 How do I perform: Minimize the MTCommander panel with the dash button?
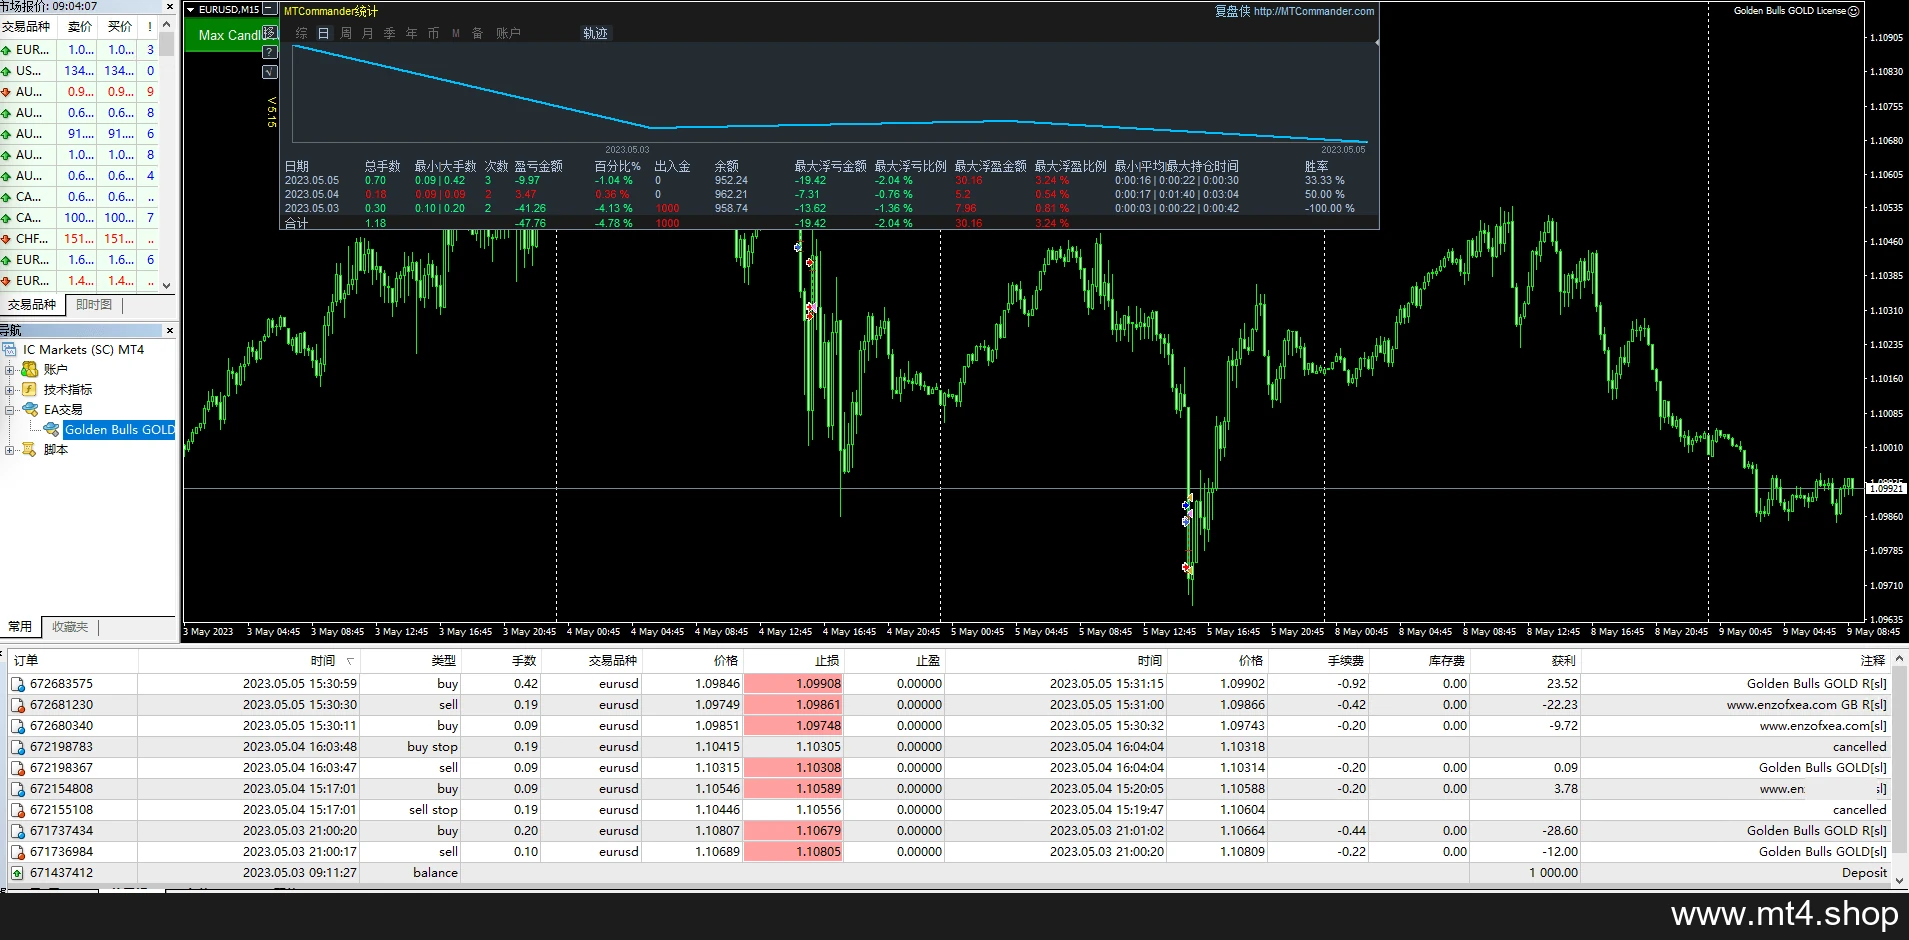coord(269,9)
